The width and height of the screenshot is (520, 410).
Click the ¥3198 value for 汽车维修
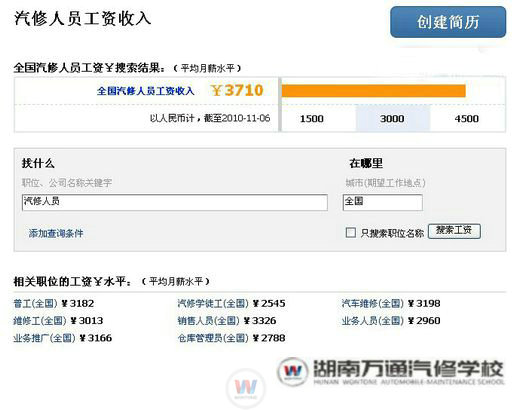click(424, 303)
